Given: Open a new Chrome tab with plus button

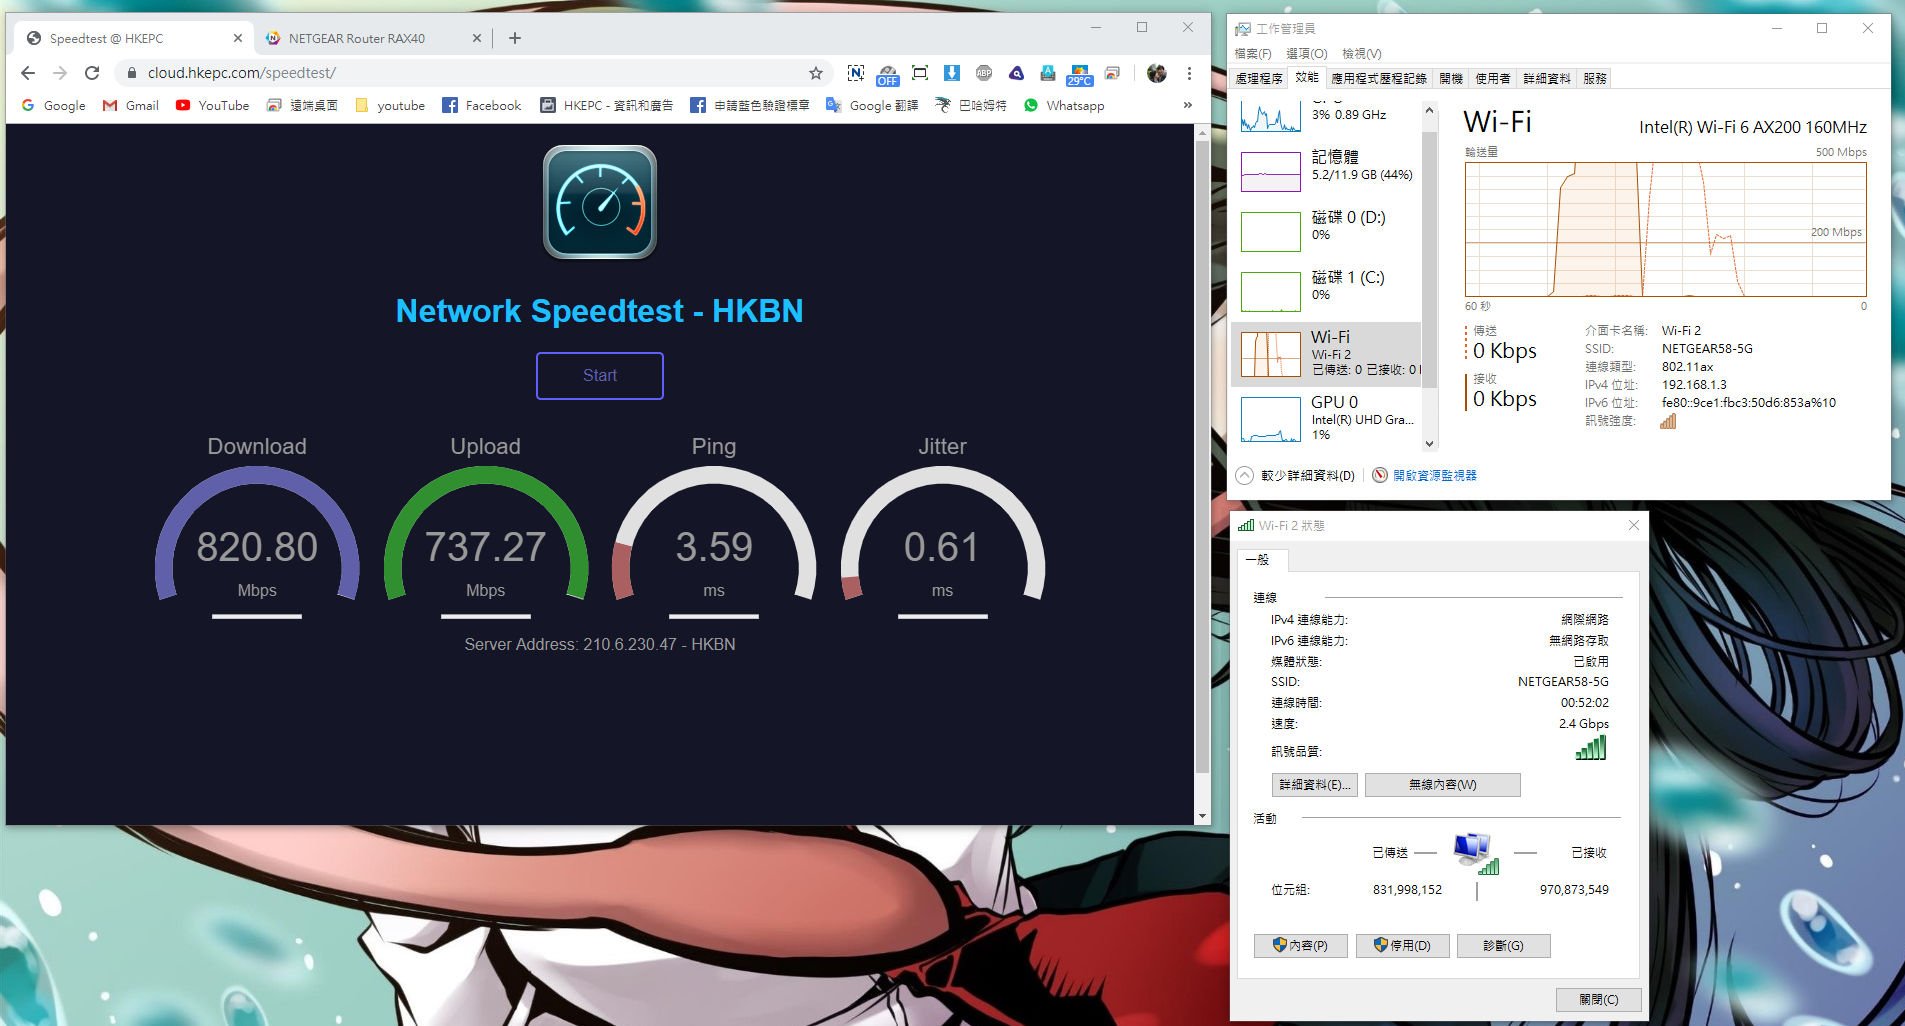Looking at the screenshot, I should coord(515,38).
